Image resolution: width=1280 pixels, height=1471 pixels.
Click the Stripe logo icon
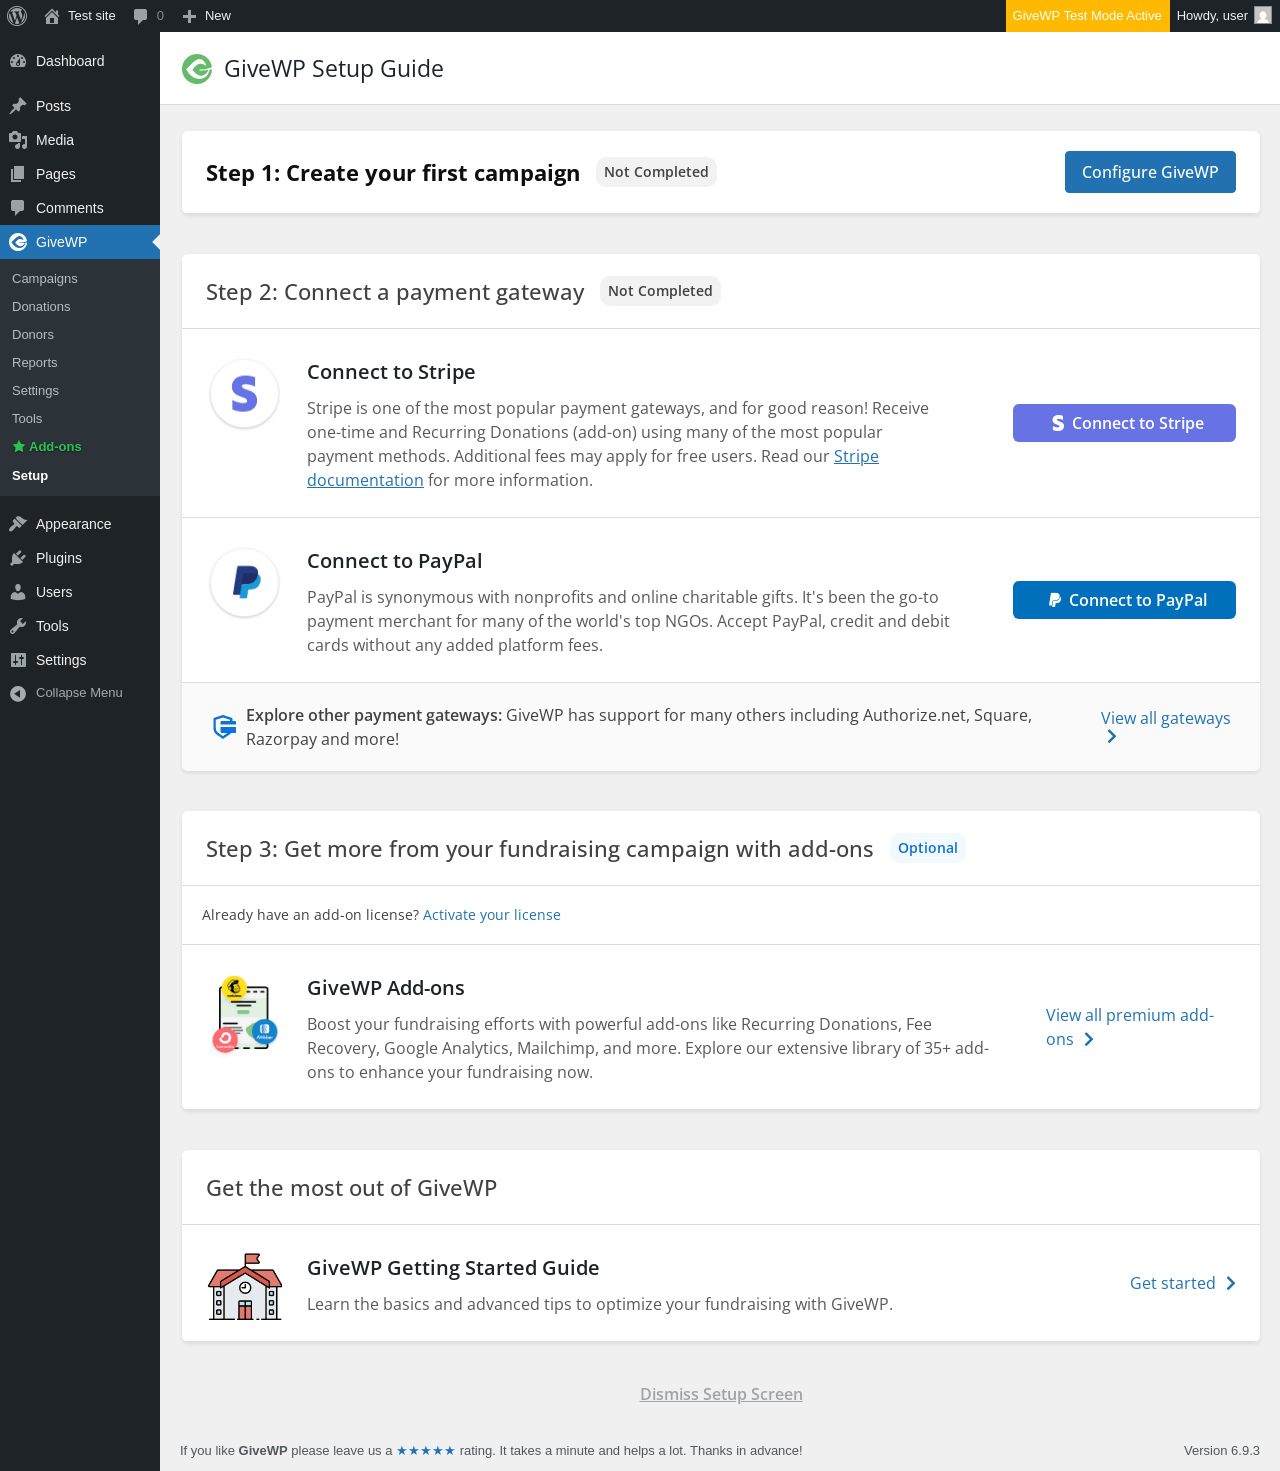click(244, 394)
